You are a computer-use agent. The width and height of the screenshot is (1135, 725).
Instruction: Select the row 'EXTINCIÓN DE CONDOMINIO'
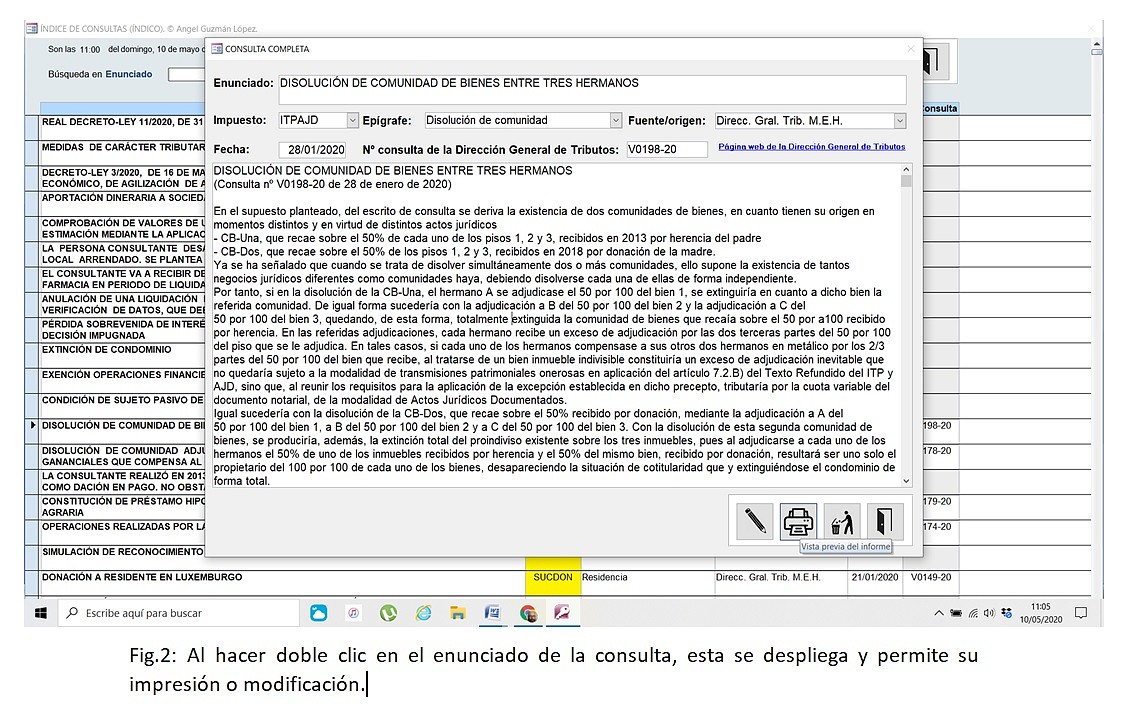tap(122, 355)
